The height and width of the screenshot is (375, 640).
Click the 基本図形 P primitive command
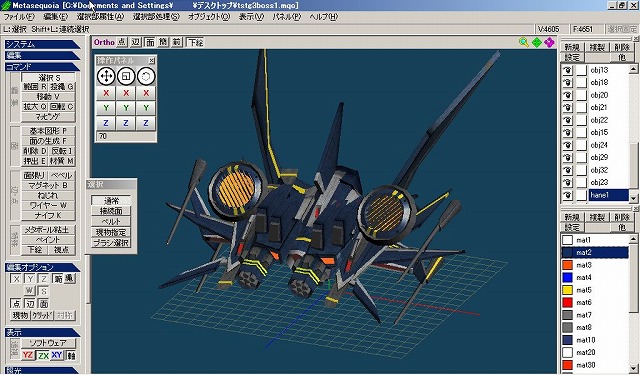pyautogui.click(x=48, y=131)
